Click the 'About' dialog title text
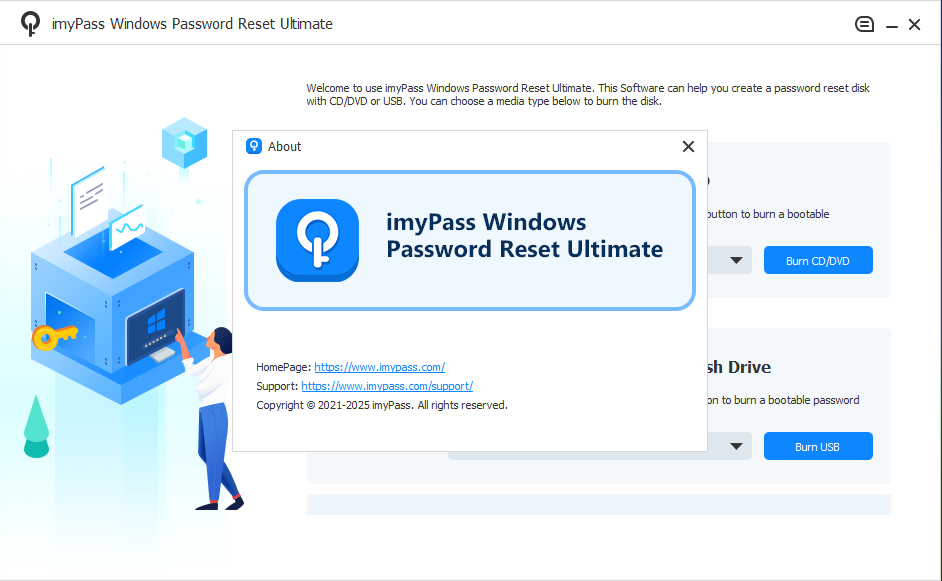Image resolution: width=942 pixels, height=581 pixels. pyautogui.click(x=284, y=147)
